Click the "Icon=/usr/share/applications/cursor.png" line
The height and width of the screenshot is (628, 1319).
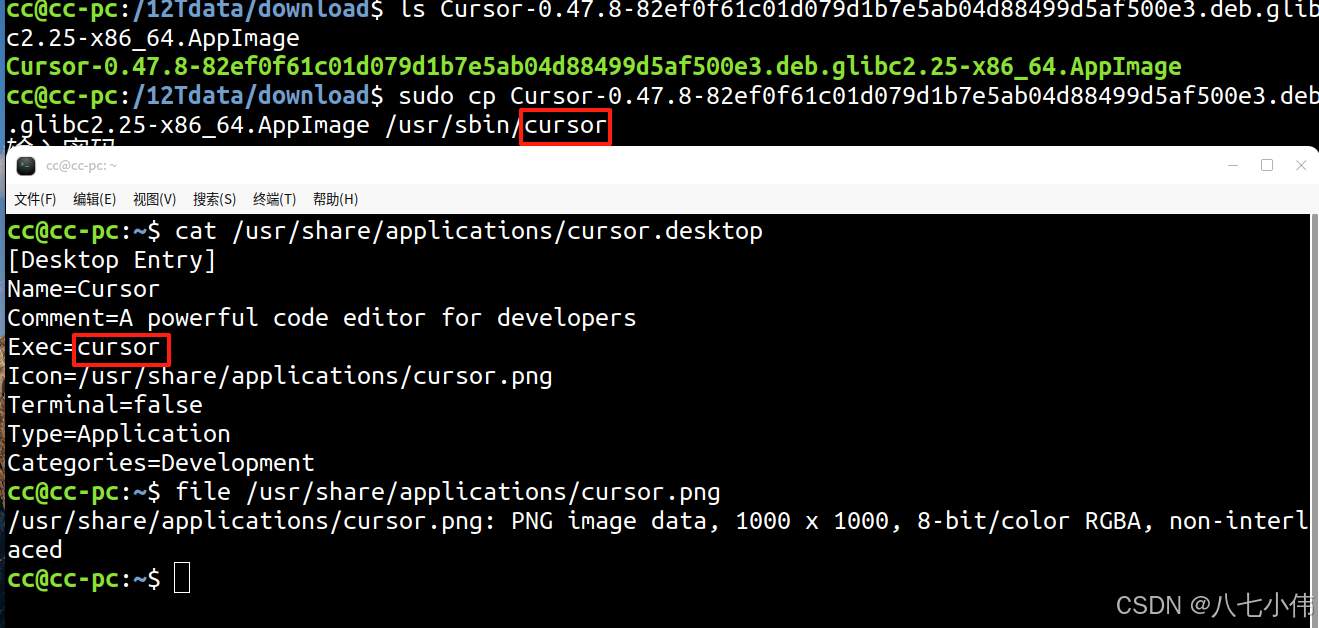[280, 376]
